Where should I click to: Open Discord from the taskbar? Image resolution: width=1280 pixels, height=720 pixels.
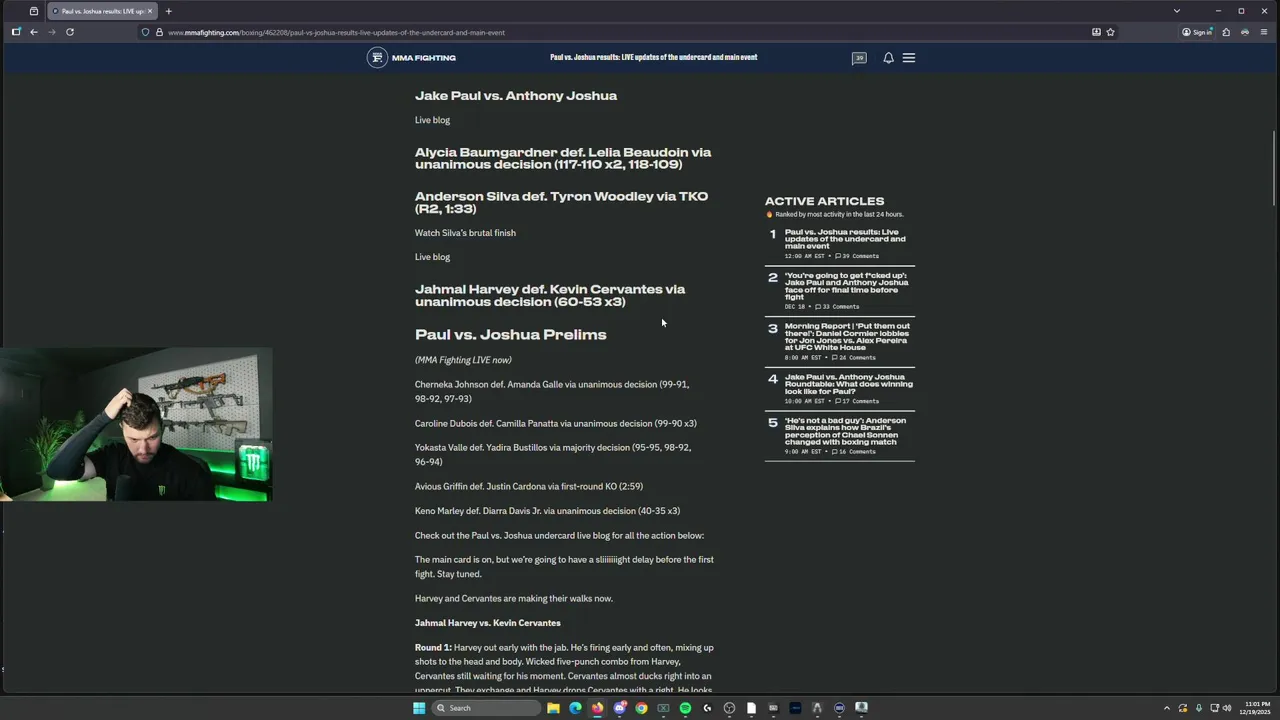(x=619, y=708)
